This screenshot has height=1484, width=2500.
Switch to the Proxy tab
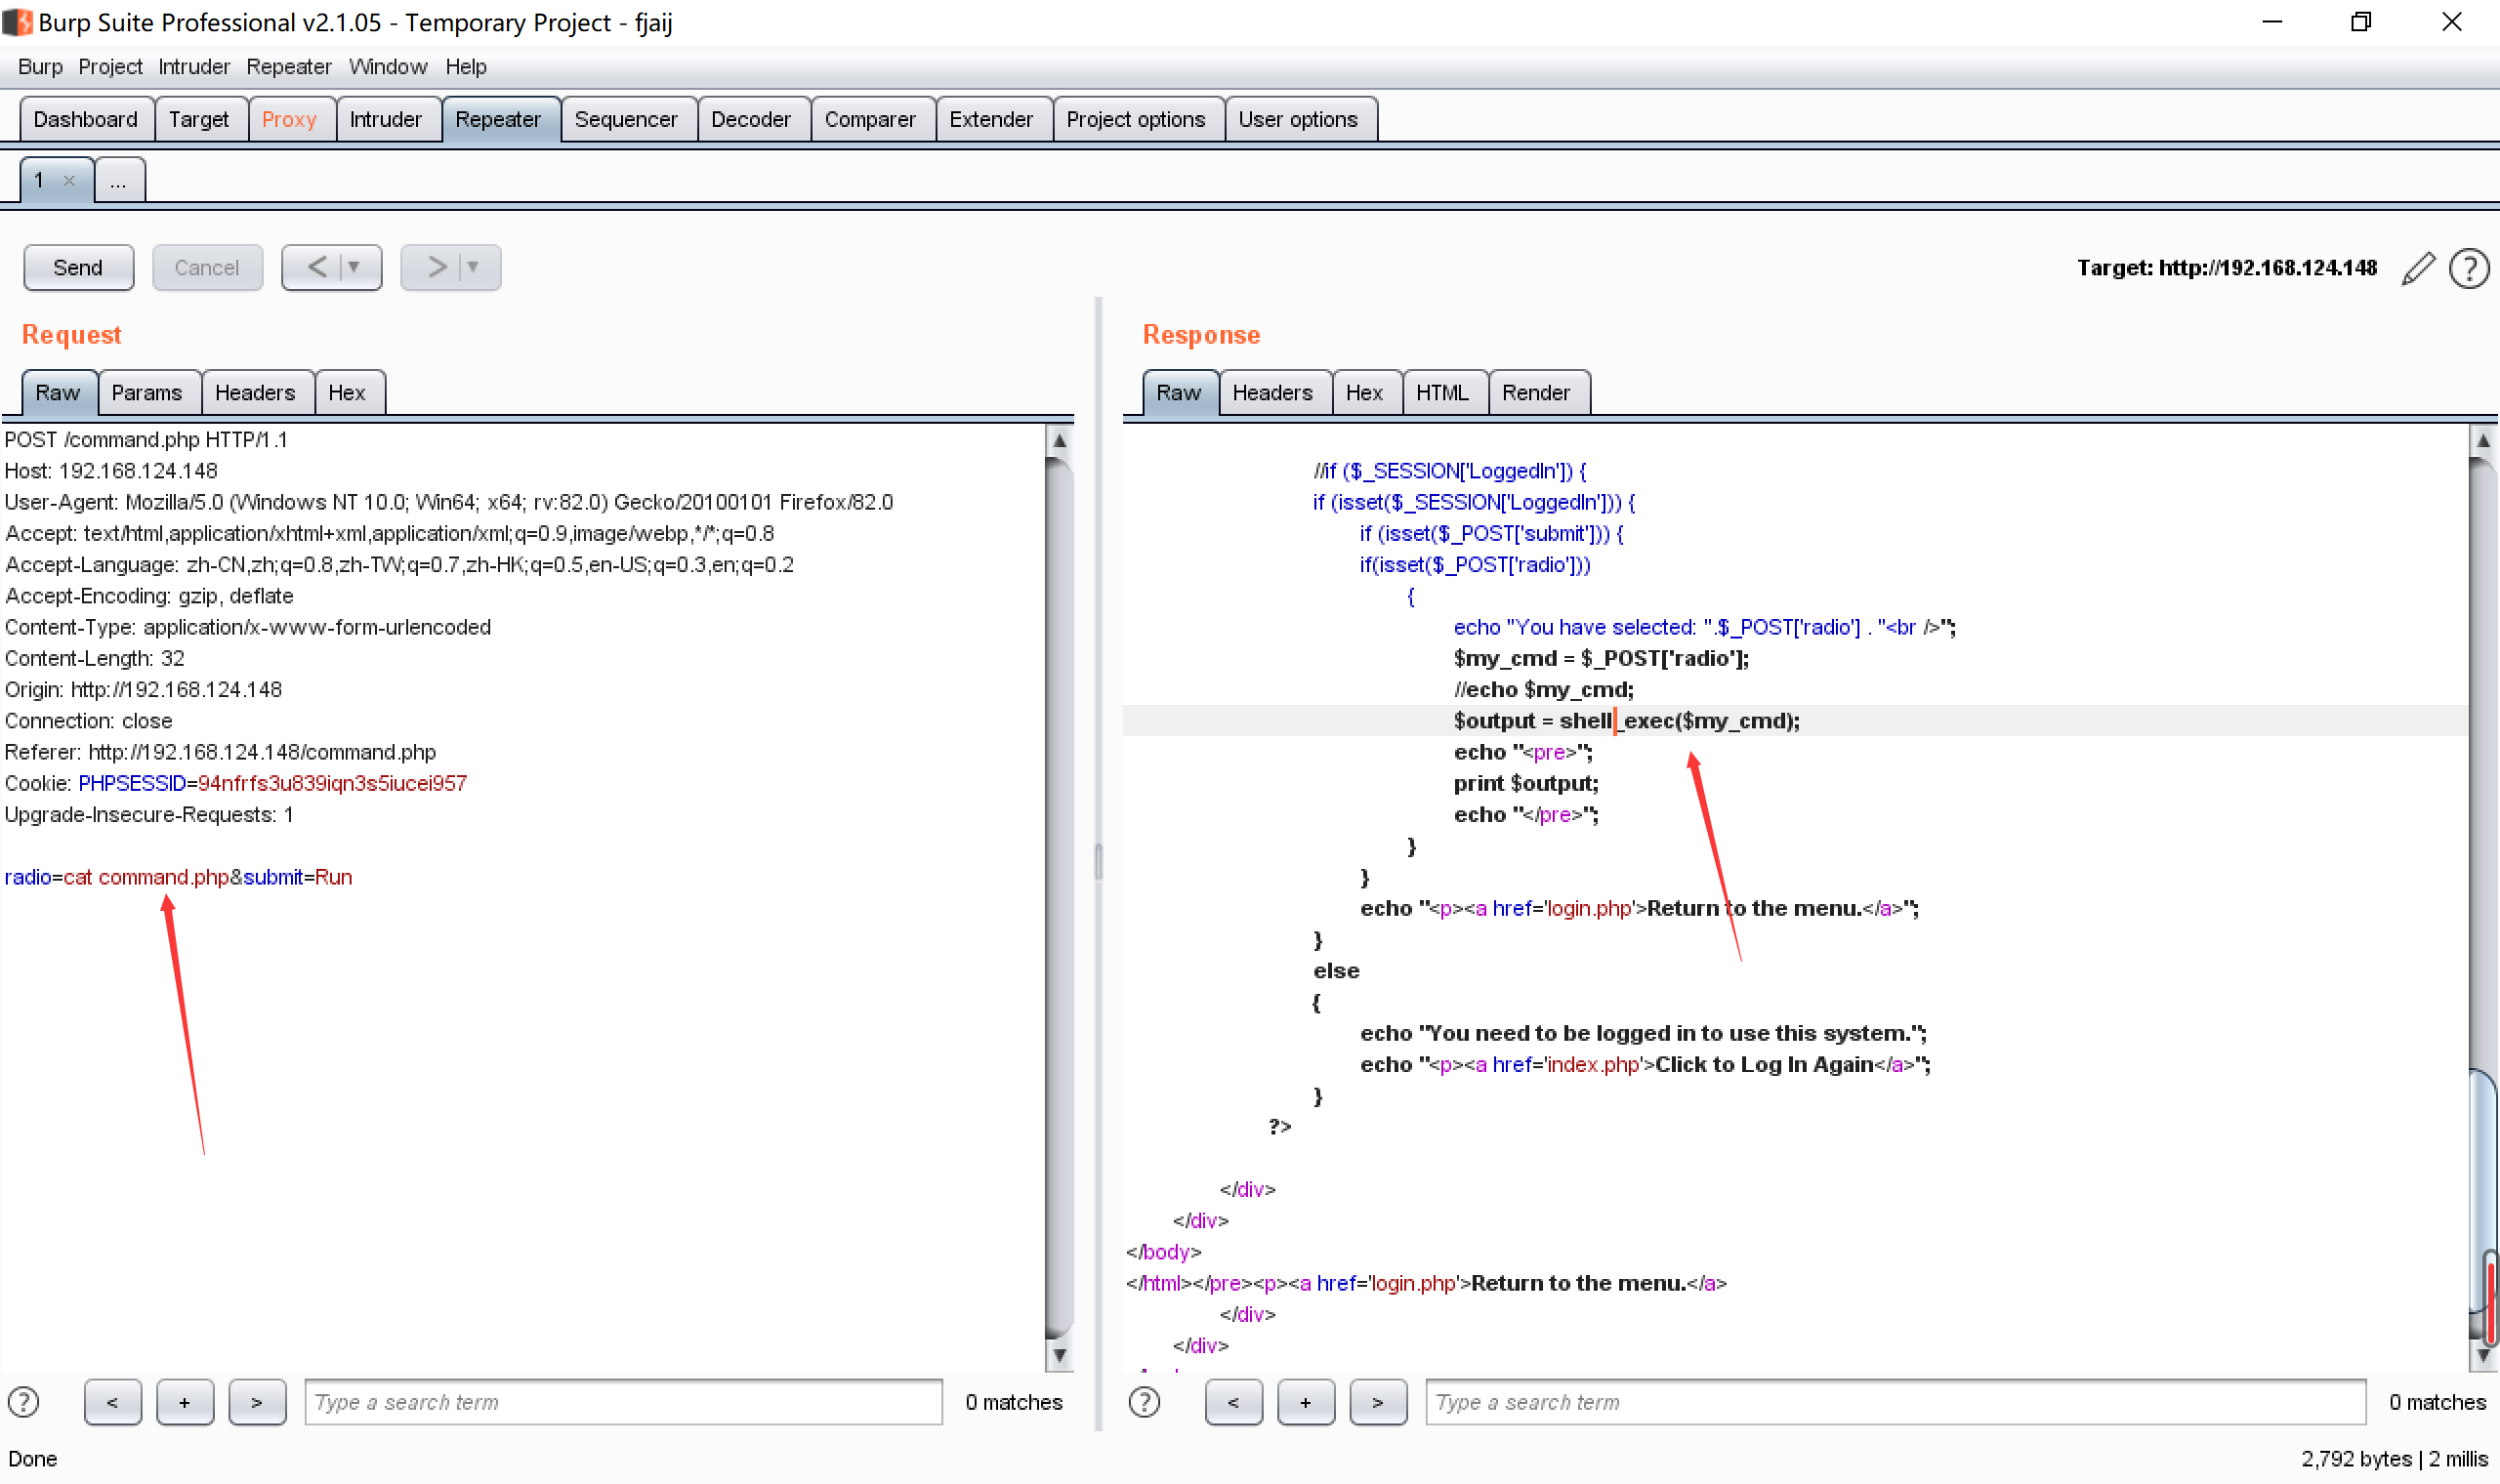pyautogui.click(x=289, y=120)
